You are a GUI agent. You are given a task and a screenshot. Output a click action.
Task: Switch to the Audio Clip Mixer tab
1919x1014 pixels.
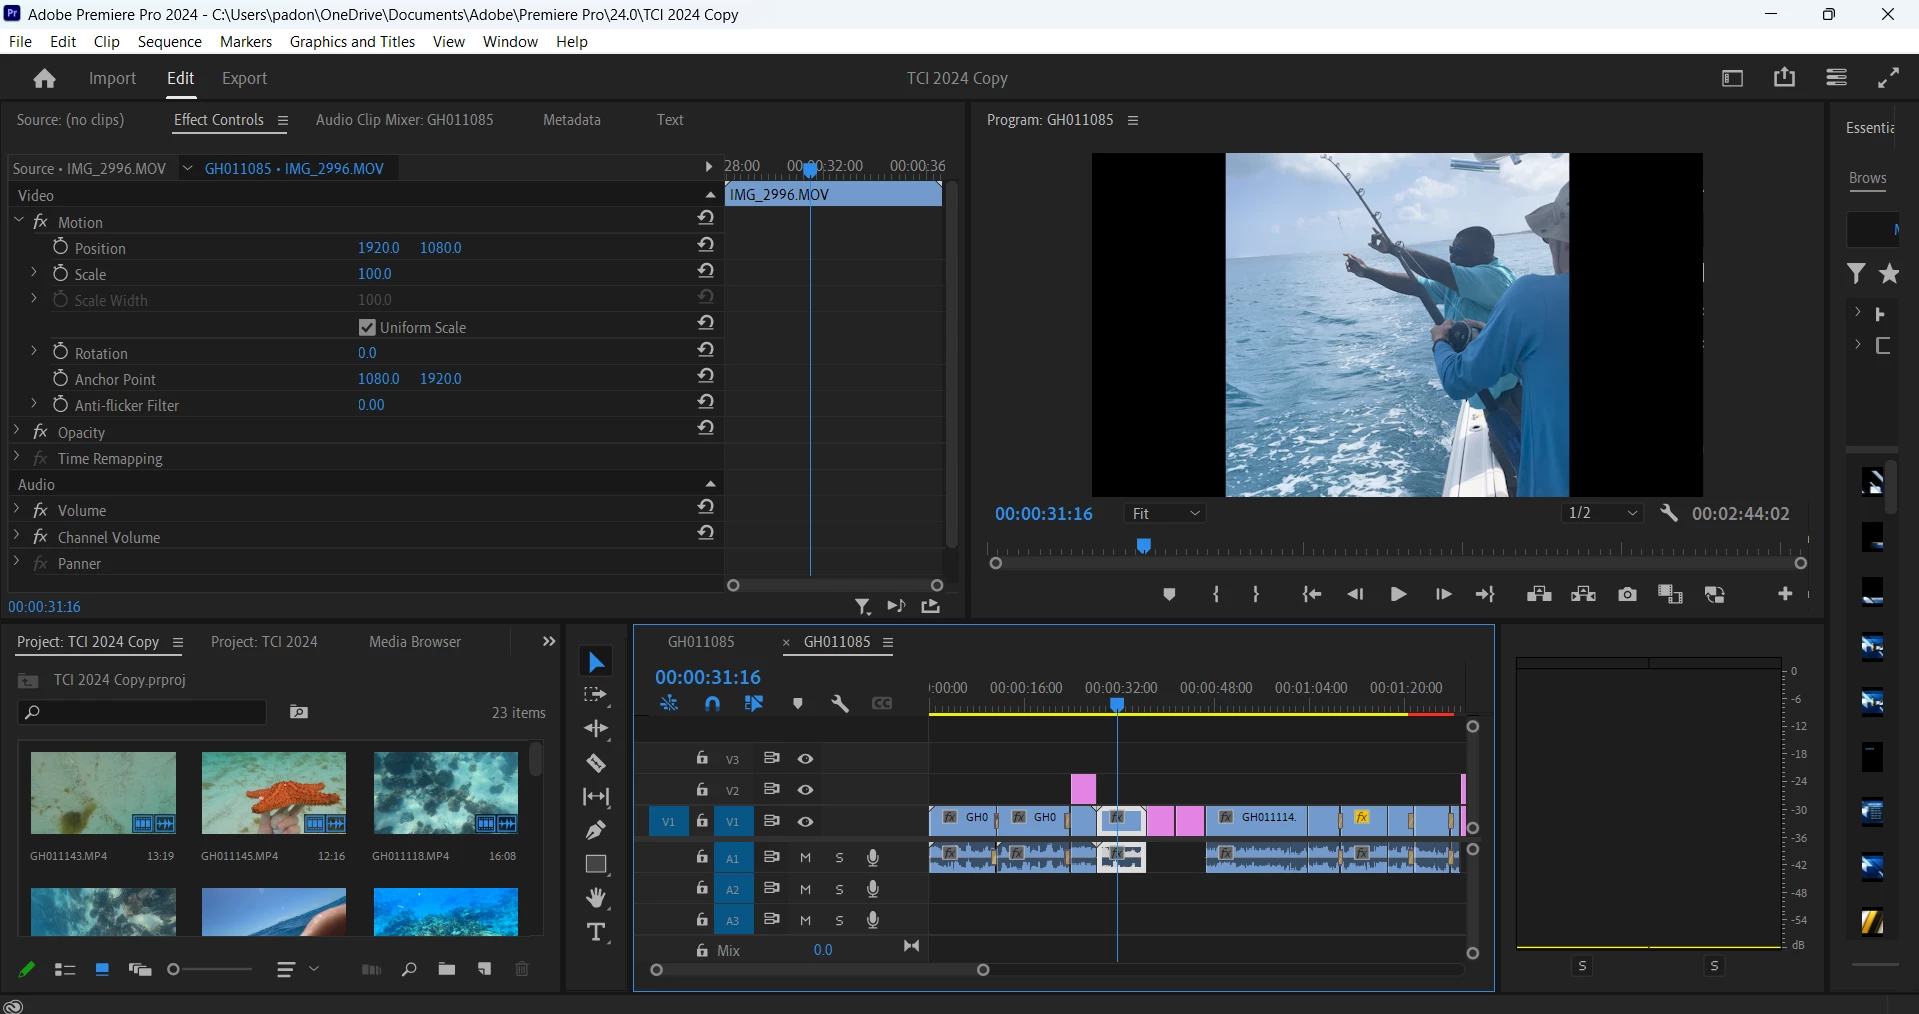[404, 120]
